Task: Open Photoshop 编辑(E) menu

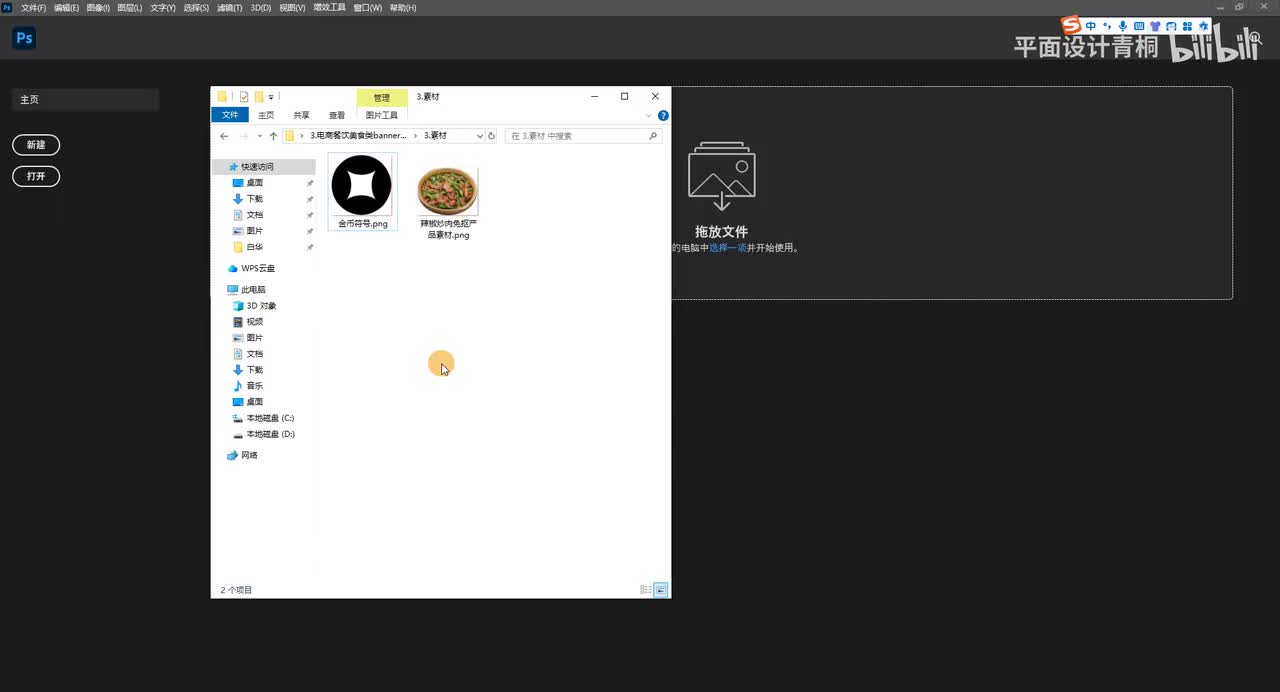Action: [x=66, y=8]
